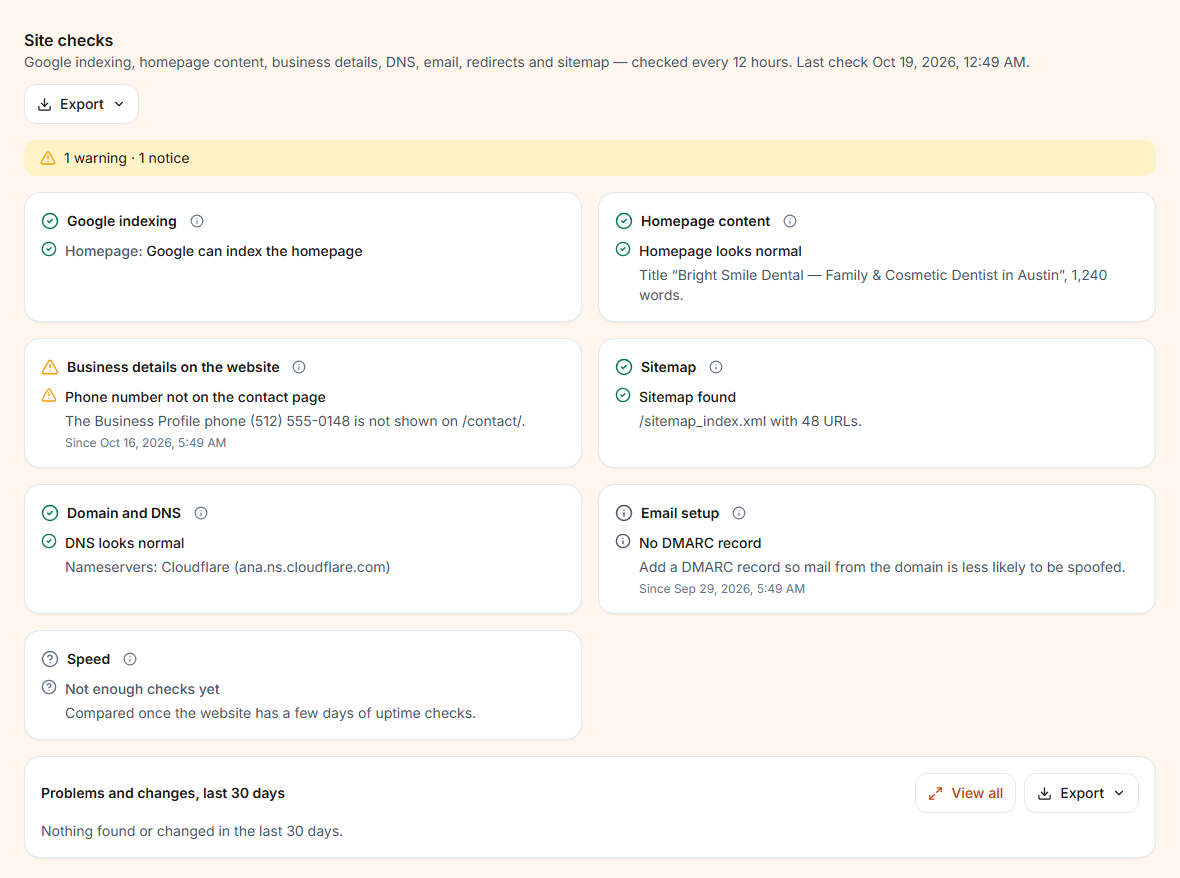Click the download icon in the top Export button

(44, 105)
